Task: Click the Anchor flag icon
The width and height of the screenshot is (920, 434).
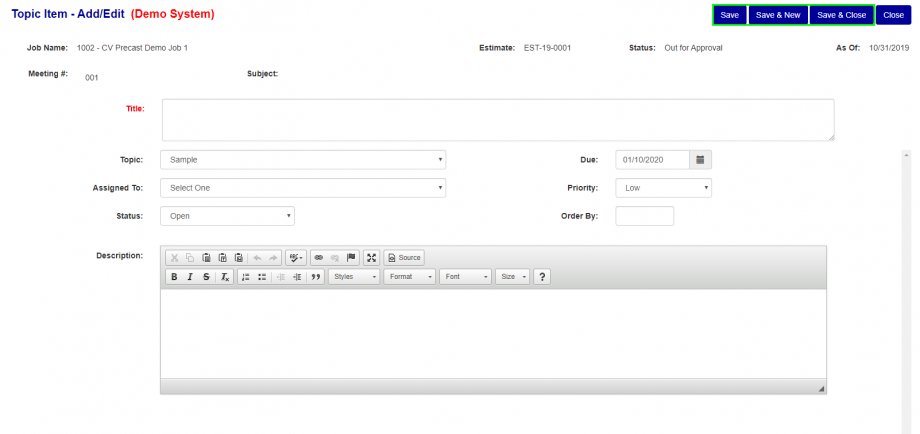Action: coord(351,257)
